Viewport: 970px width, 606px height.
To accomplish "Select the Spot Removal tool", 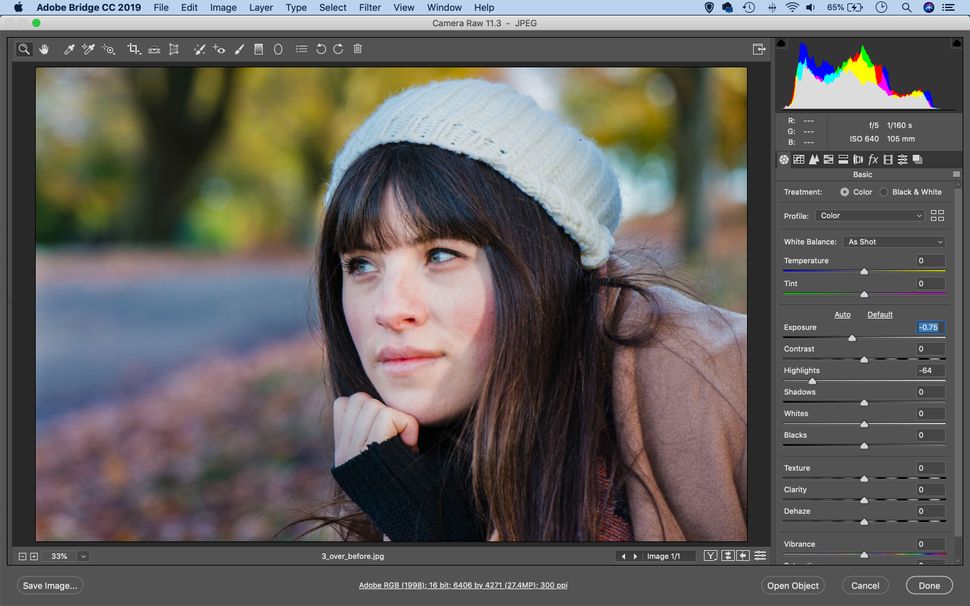I will coord(199,48).
